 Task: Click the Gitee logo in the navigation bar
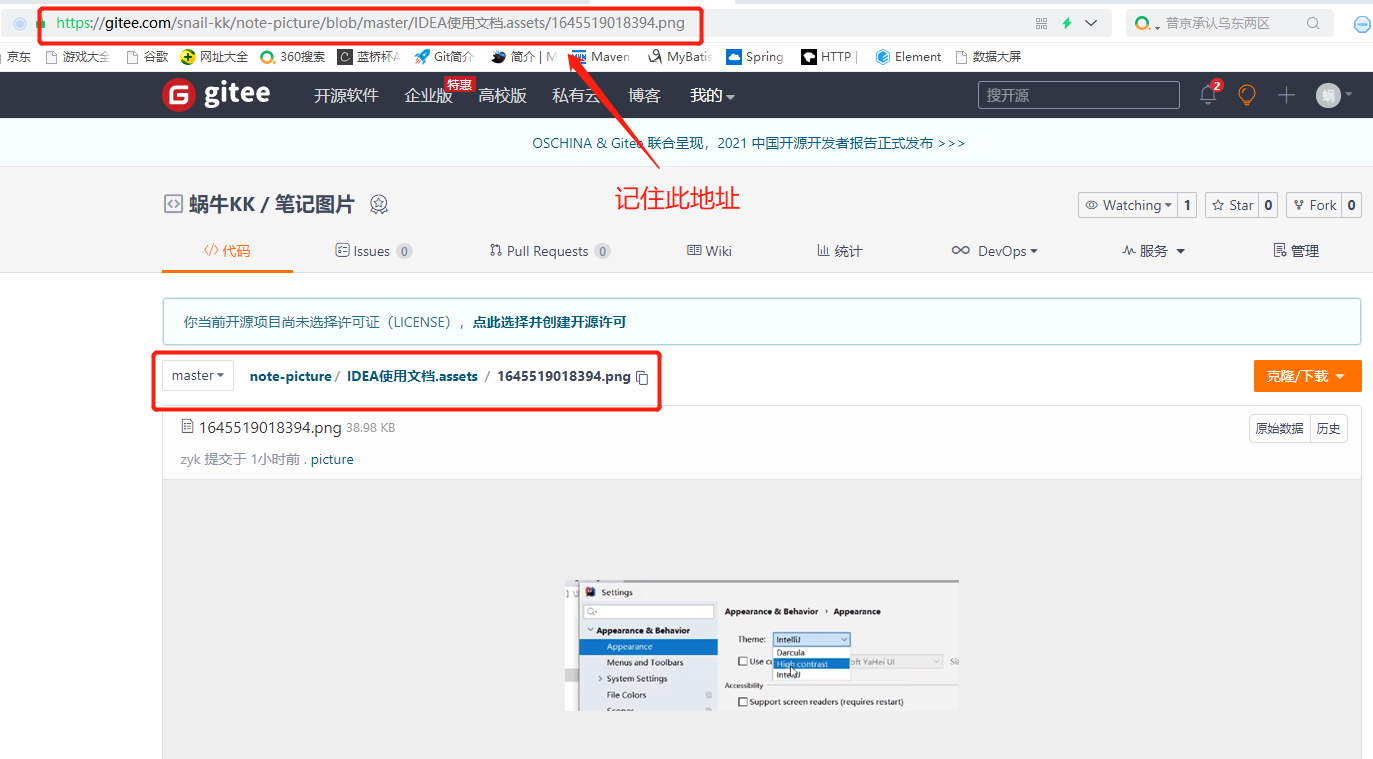pos(216,94)
